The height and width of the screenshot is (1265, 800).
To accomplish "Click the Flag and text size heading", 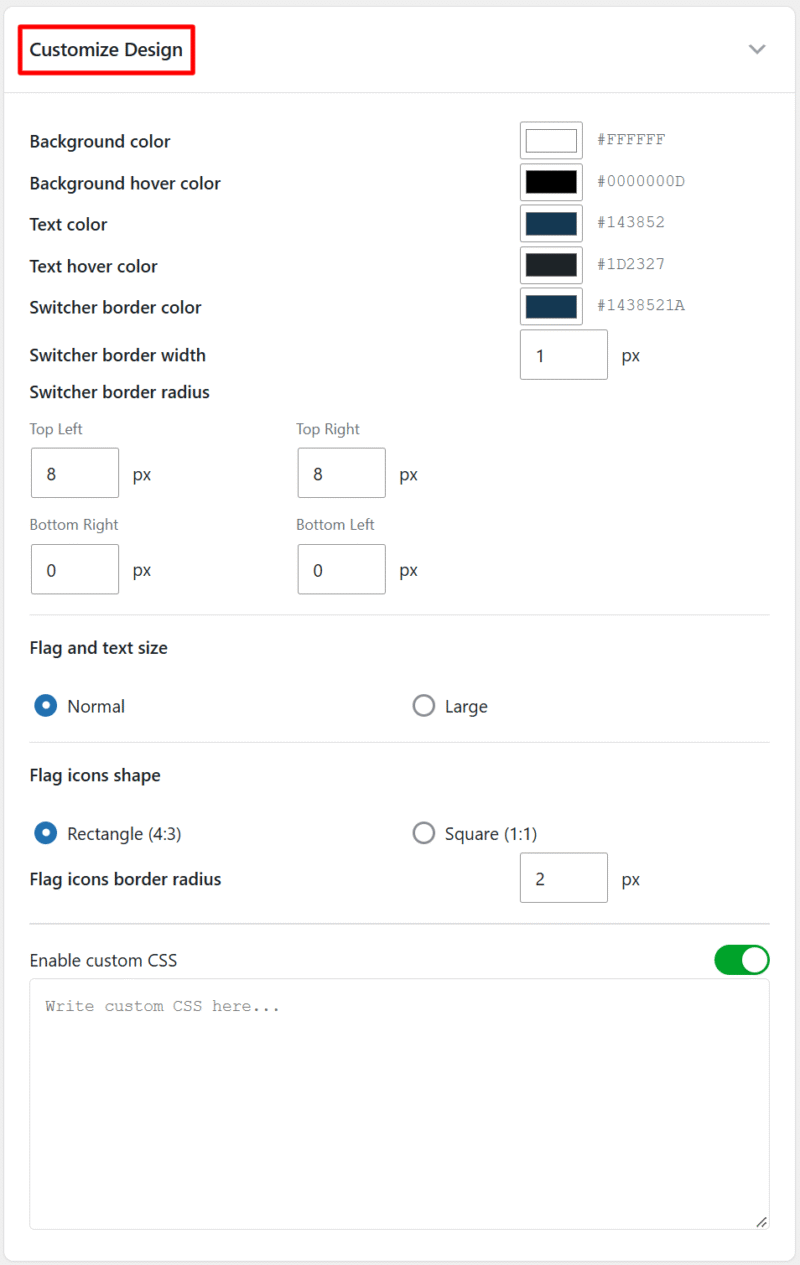I will point(99,648).
